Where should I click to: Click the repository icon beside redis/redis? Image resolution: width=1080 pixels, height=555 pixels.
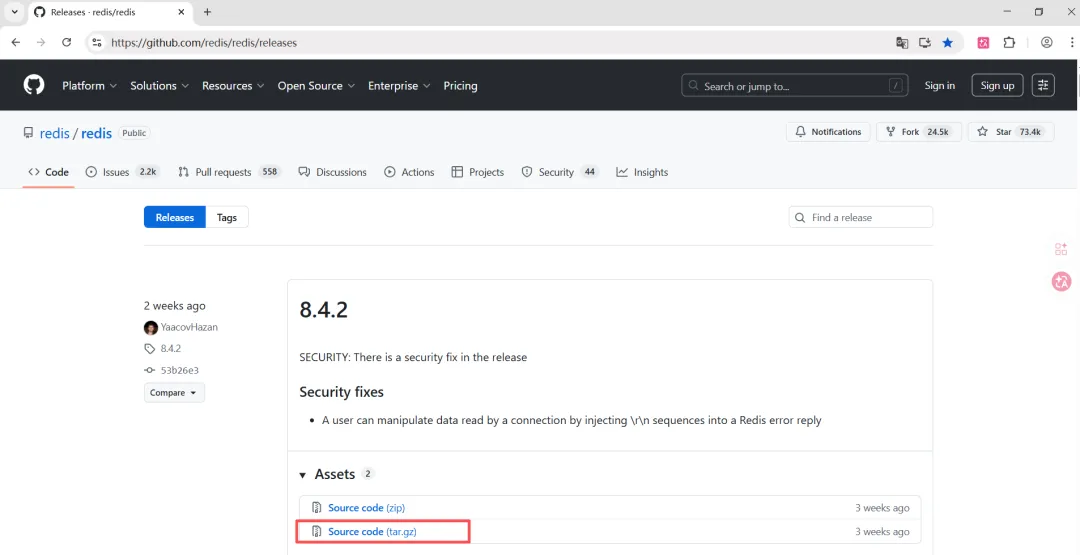(28, 132)
